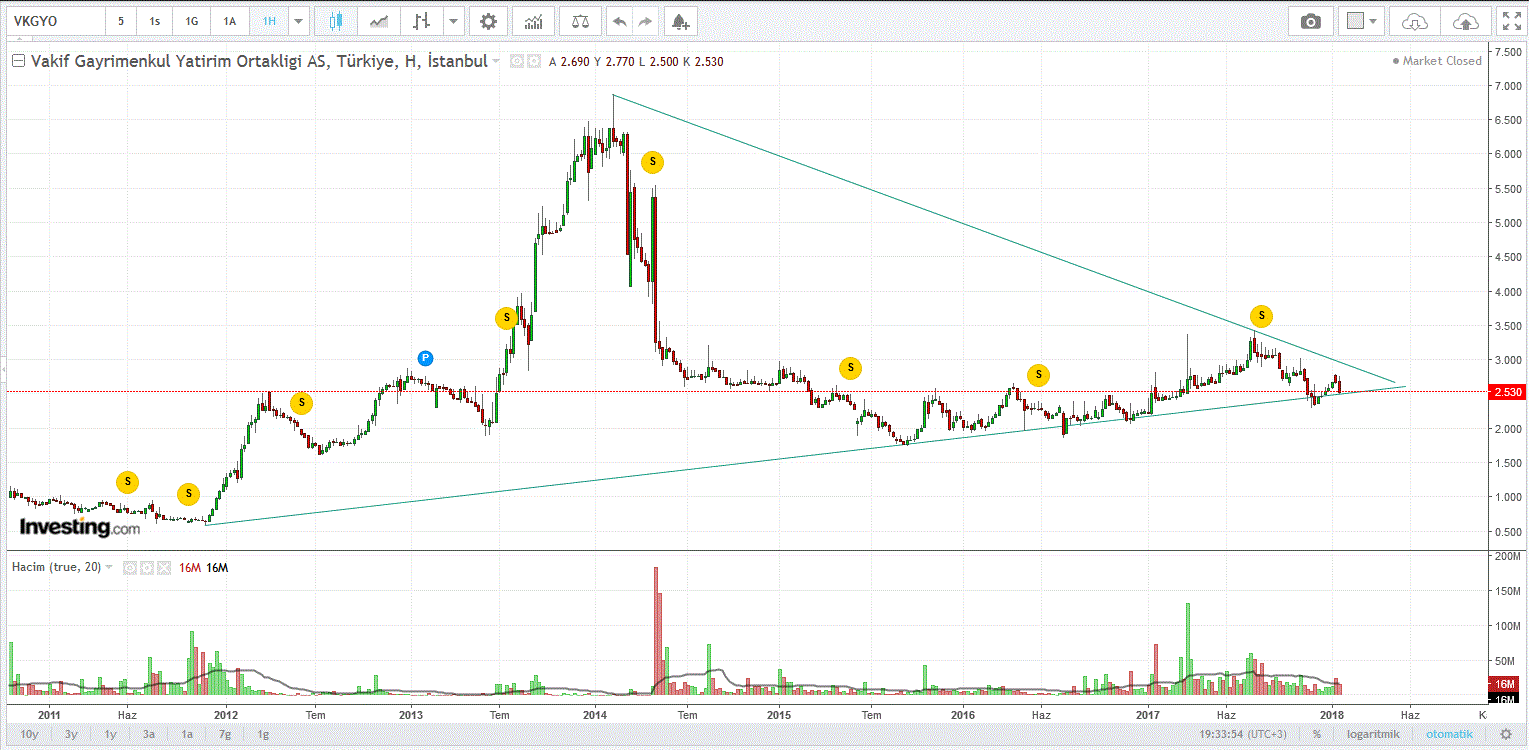Undo last chart action arrow
The width and height of the screenshot is (1529, 750).
click(x=620, y=21)
